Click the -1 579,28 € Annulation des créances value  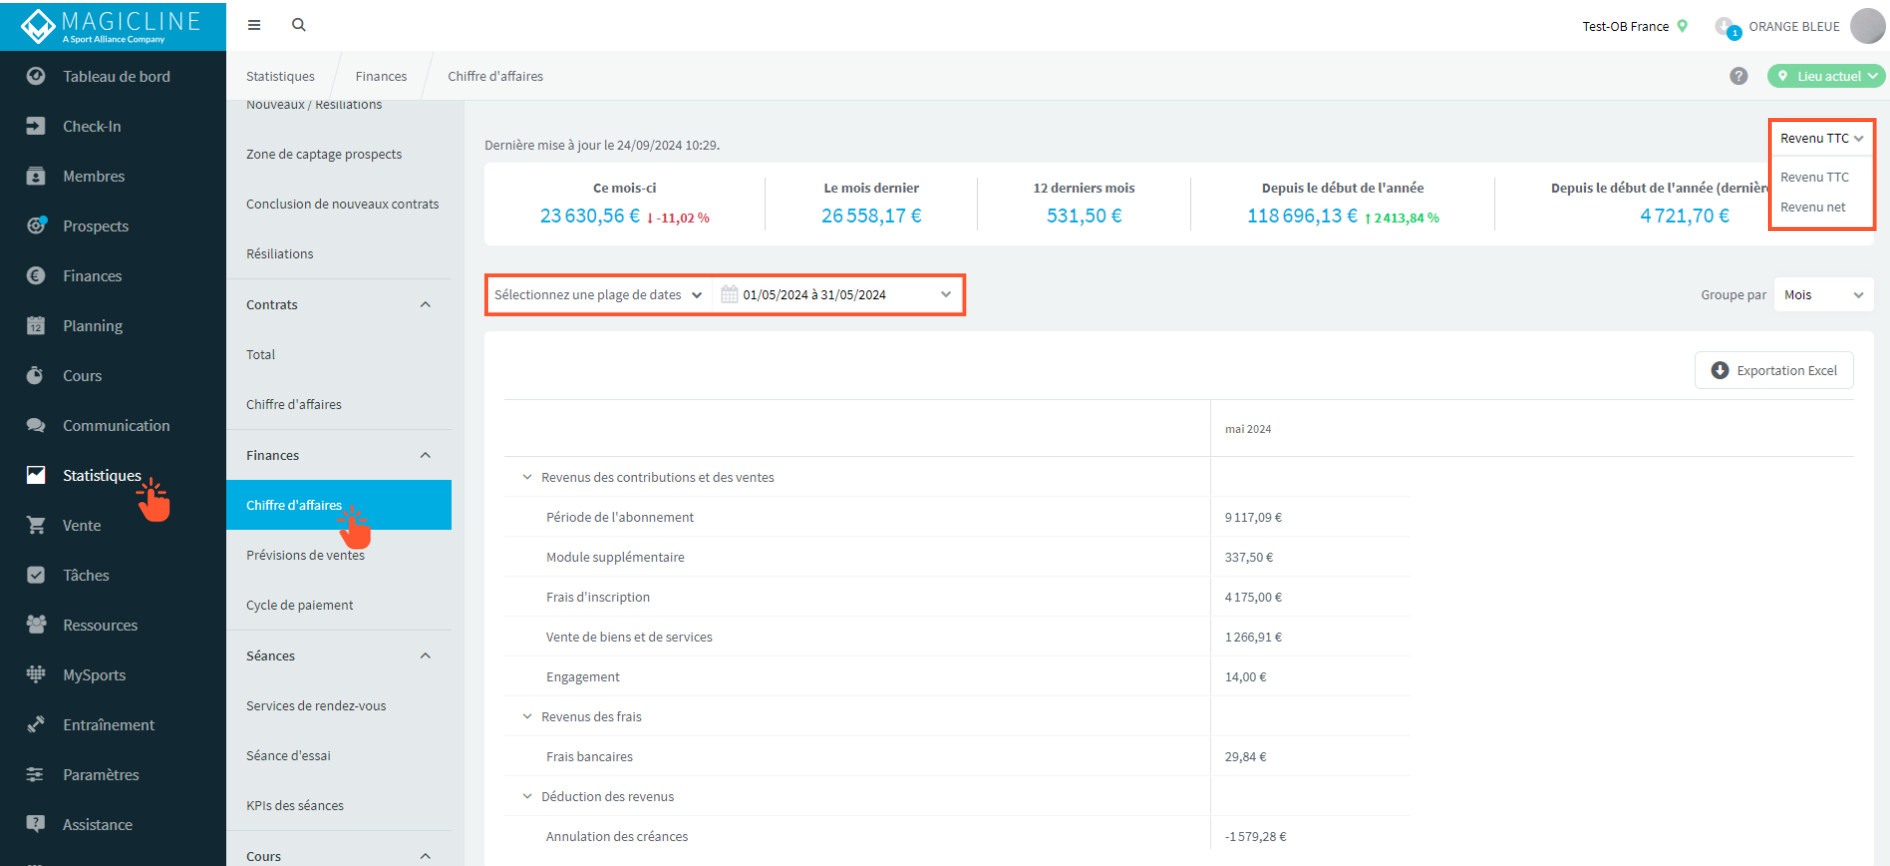pos(1255,837)
